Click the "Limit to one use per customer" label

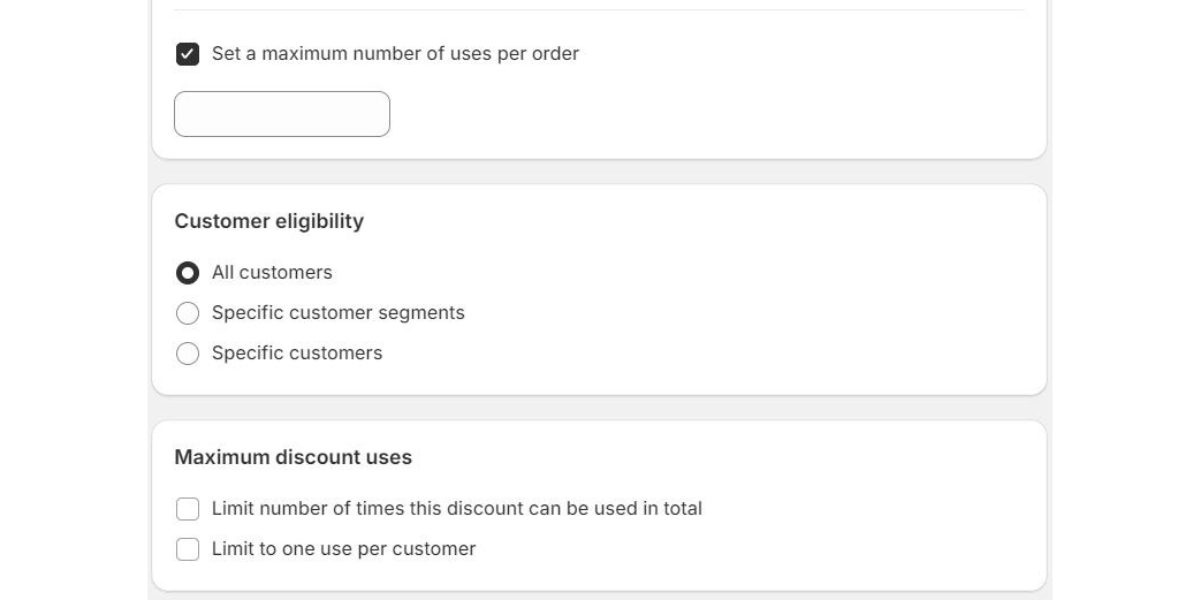344,549
